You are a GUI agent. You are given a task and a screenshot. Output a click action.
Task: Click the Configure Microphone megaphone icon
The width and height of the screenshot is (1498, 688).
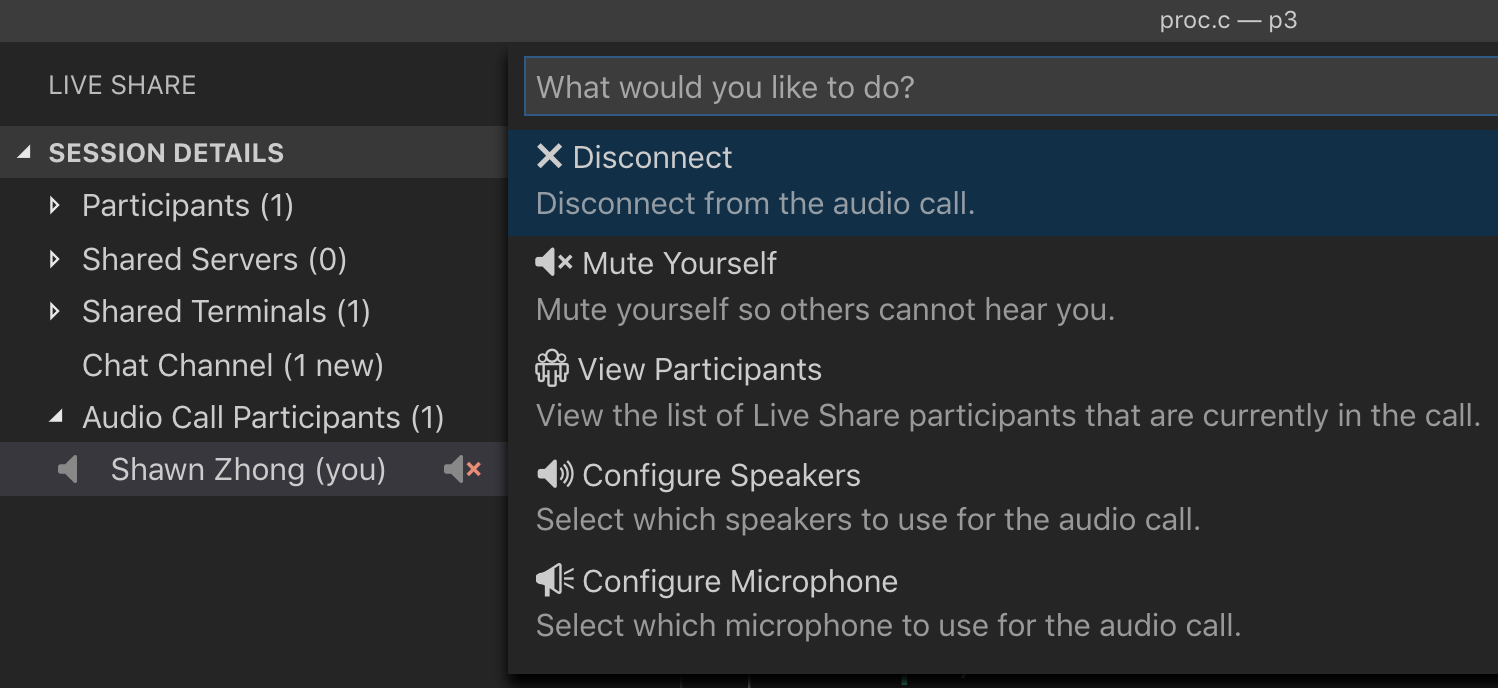(554, 581)
